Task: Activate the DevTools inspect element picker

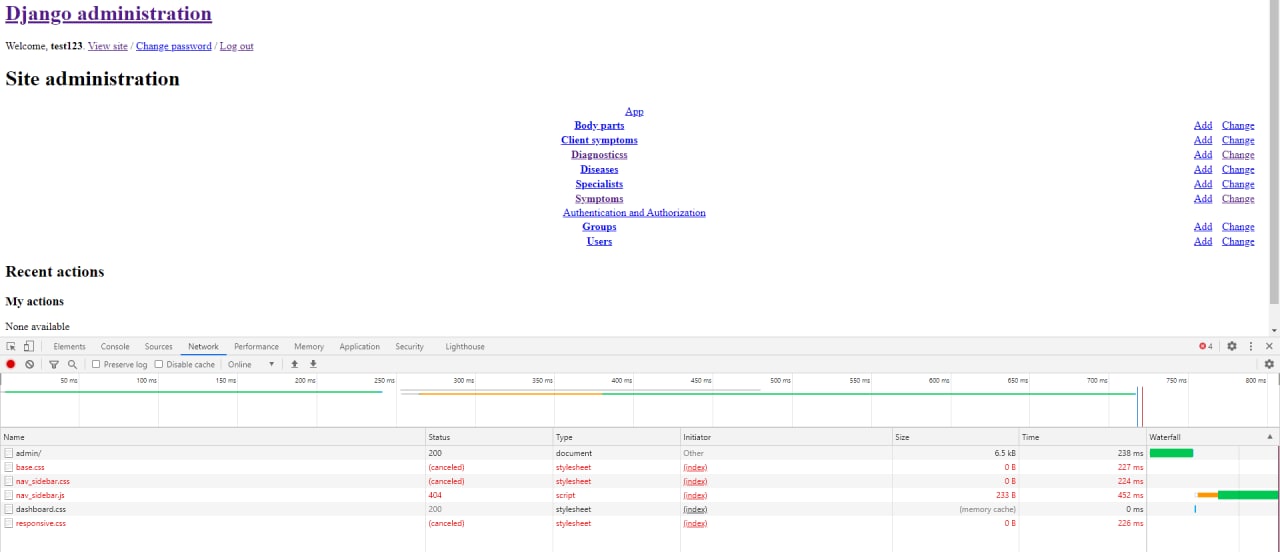Action: (x=11, y=346)
